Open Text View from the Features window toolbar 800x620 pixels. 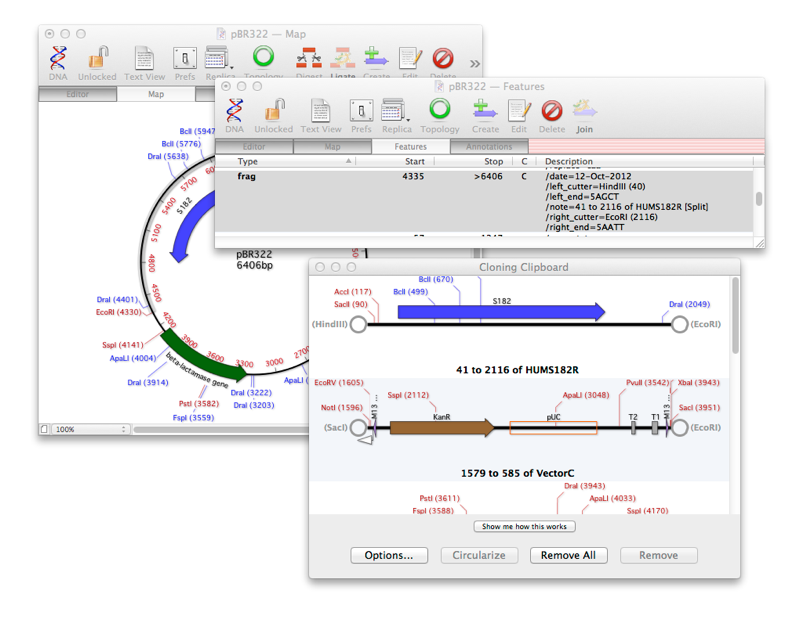click(x=320, y=113)
